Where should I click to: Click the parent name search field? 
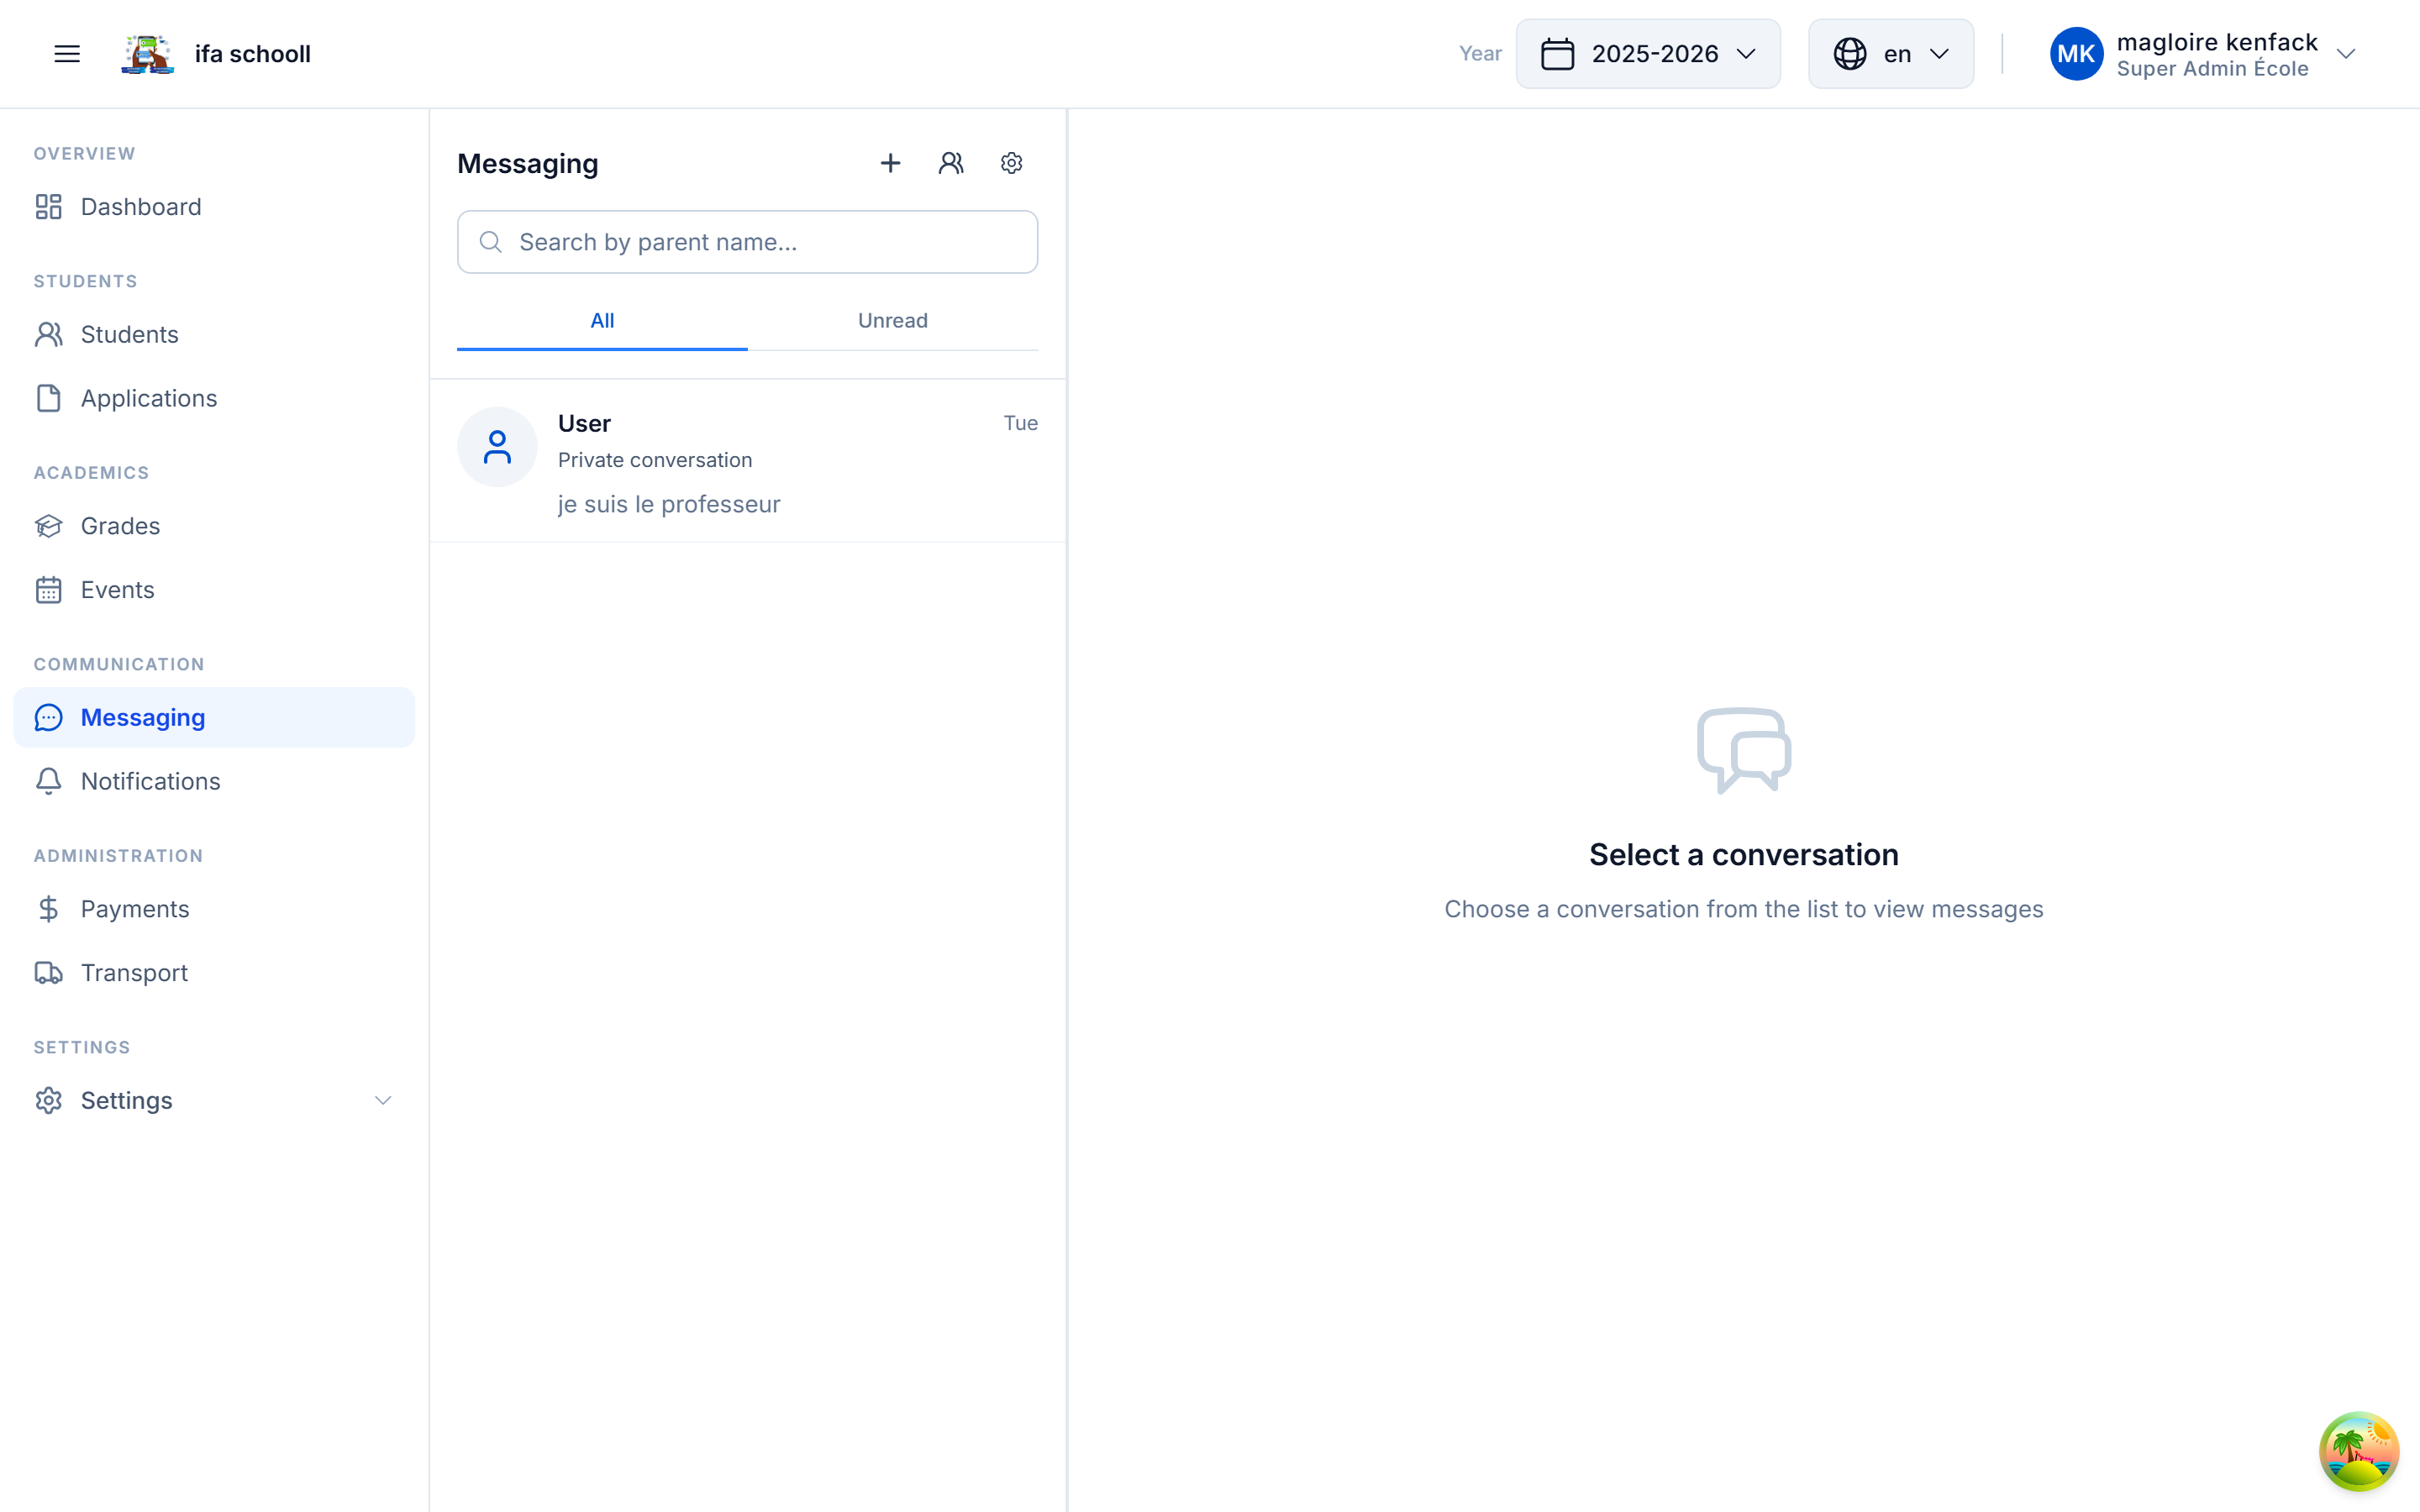[747, 241]
